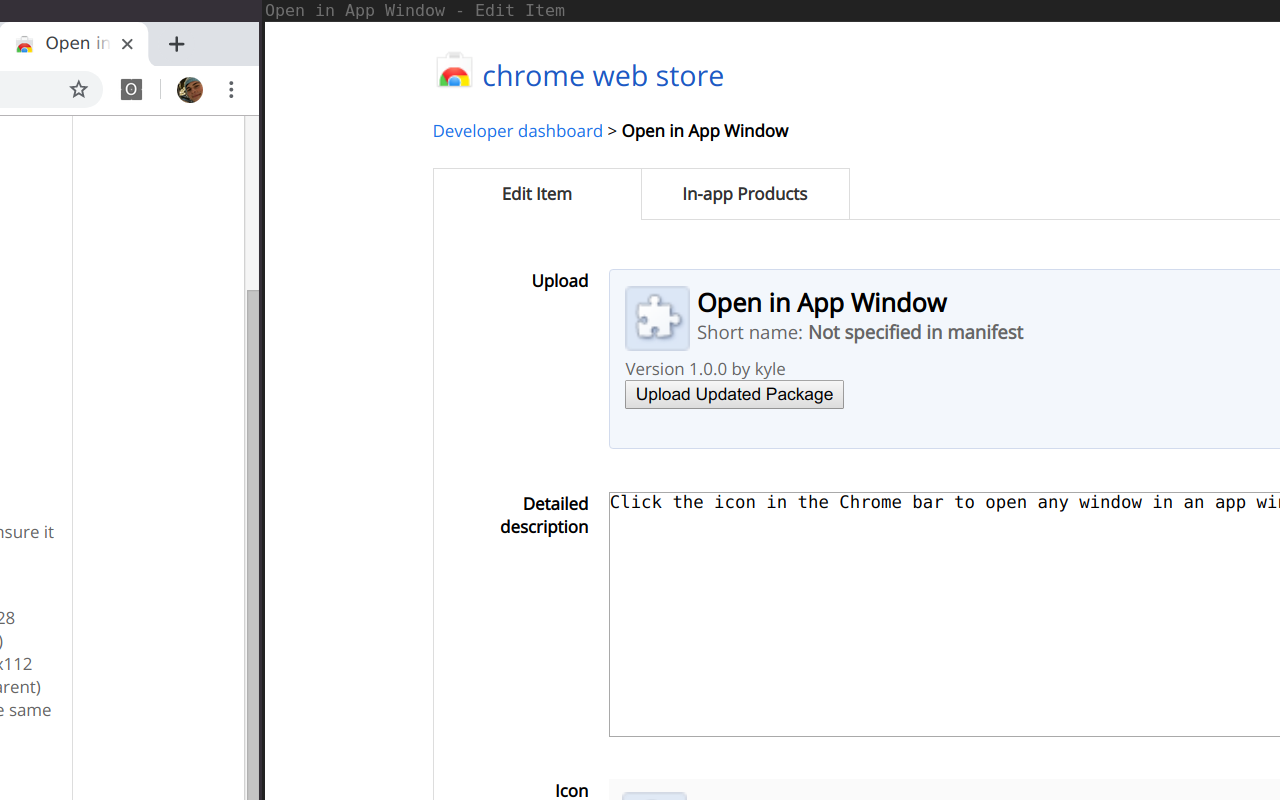This screenshot has height=800, width=1280.
Task: Open the Chrome profile avatar
Action: (189, 89)
